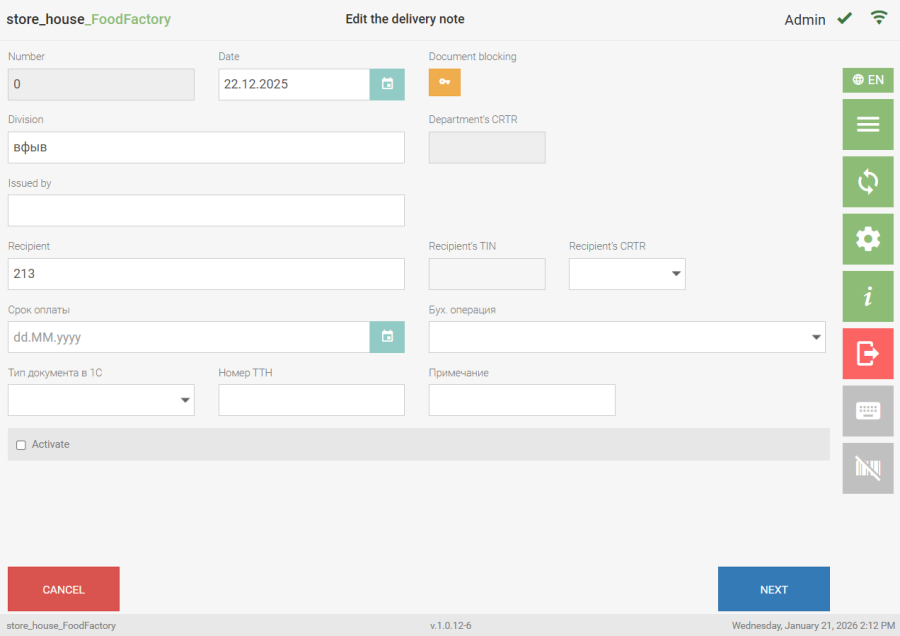Image resolution: width=900 pixels, height=636 pixels.
Task: Enable the Activate checkbox
Action: click(21, 445)
